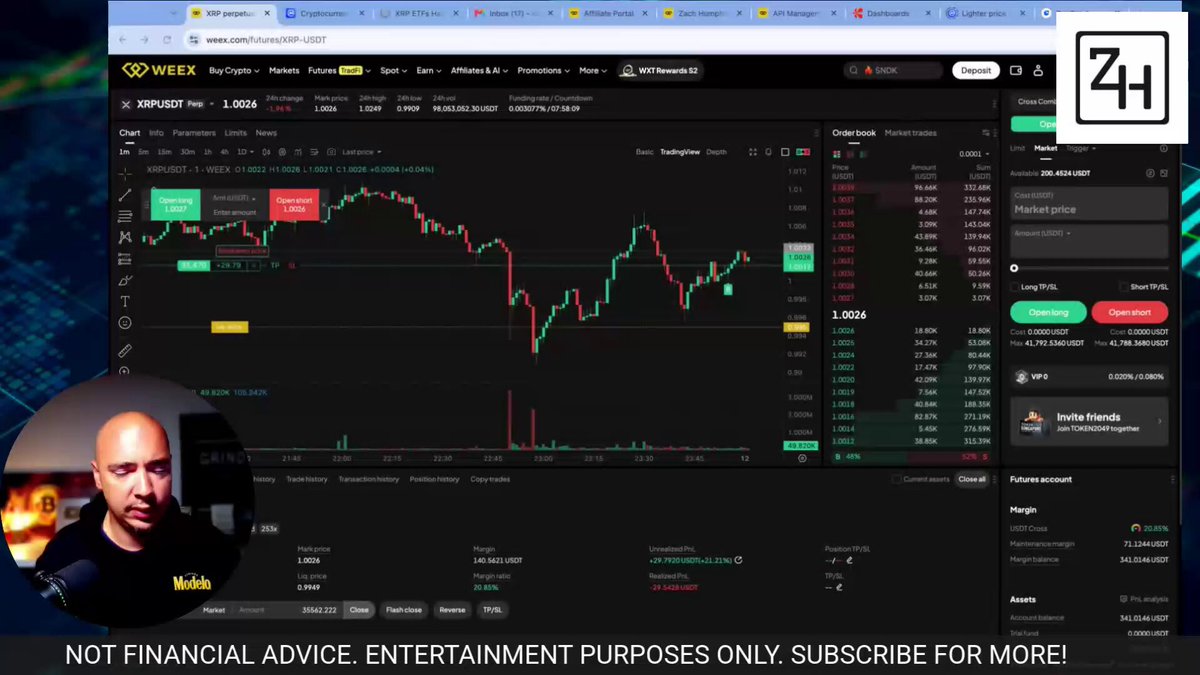This screenshot has width=1200, height=675.
Task: Enable the Current assets checkbox
Action: pyautogui.click(x=896, y=479)
